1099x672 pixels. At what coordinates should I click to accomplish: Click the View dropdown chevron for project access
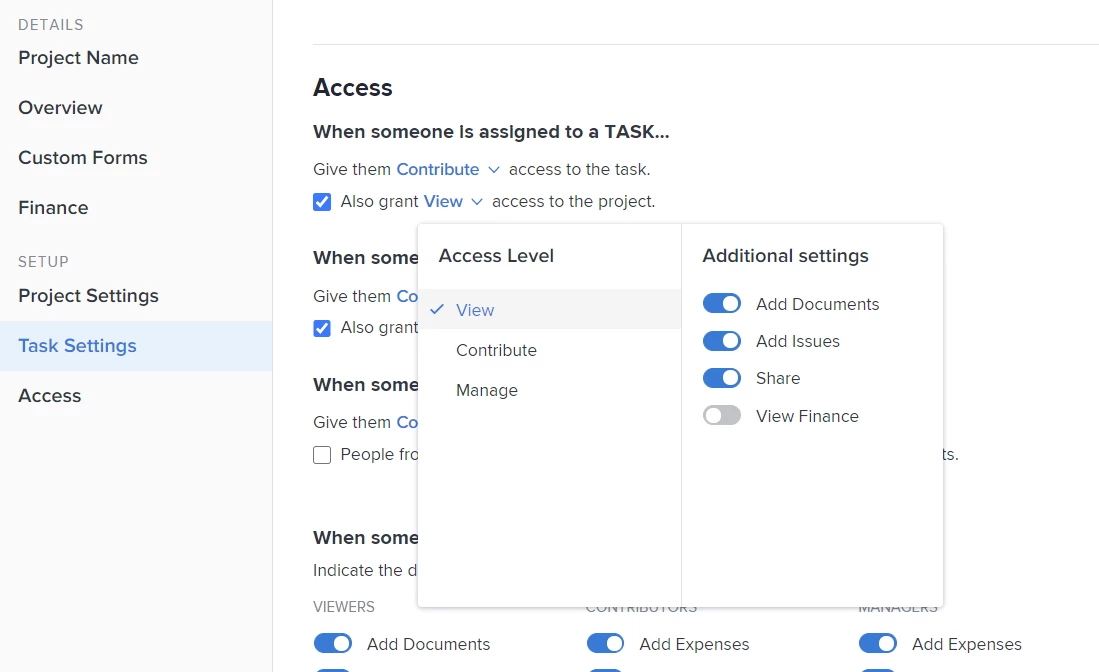click(x=477, y=202)
